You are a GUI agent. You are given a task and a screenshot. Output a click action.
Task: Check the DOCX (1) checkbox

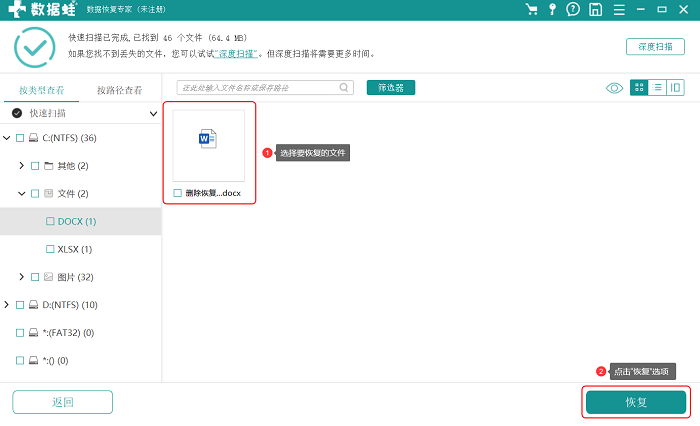pos(50,221)
